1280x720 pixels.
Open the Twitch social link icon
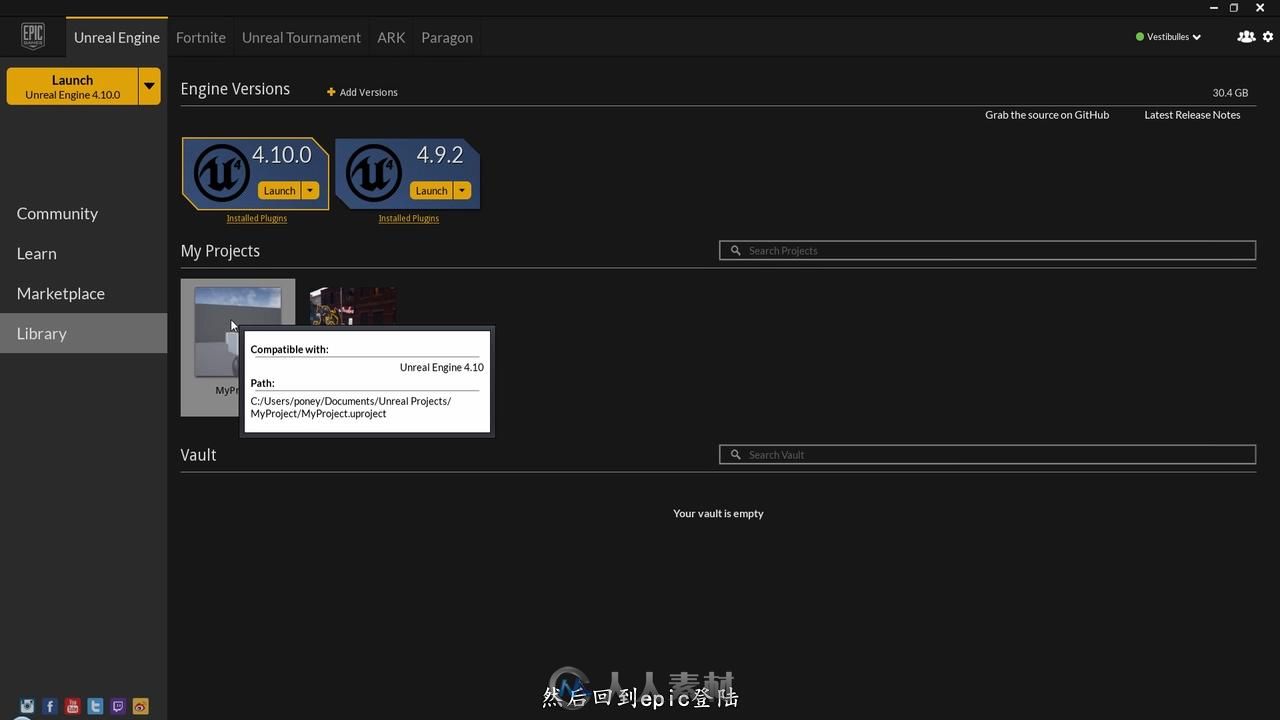(x=118, y=707)
